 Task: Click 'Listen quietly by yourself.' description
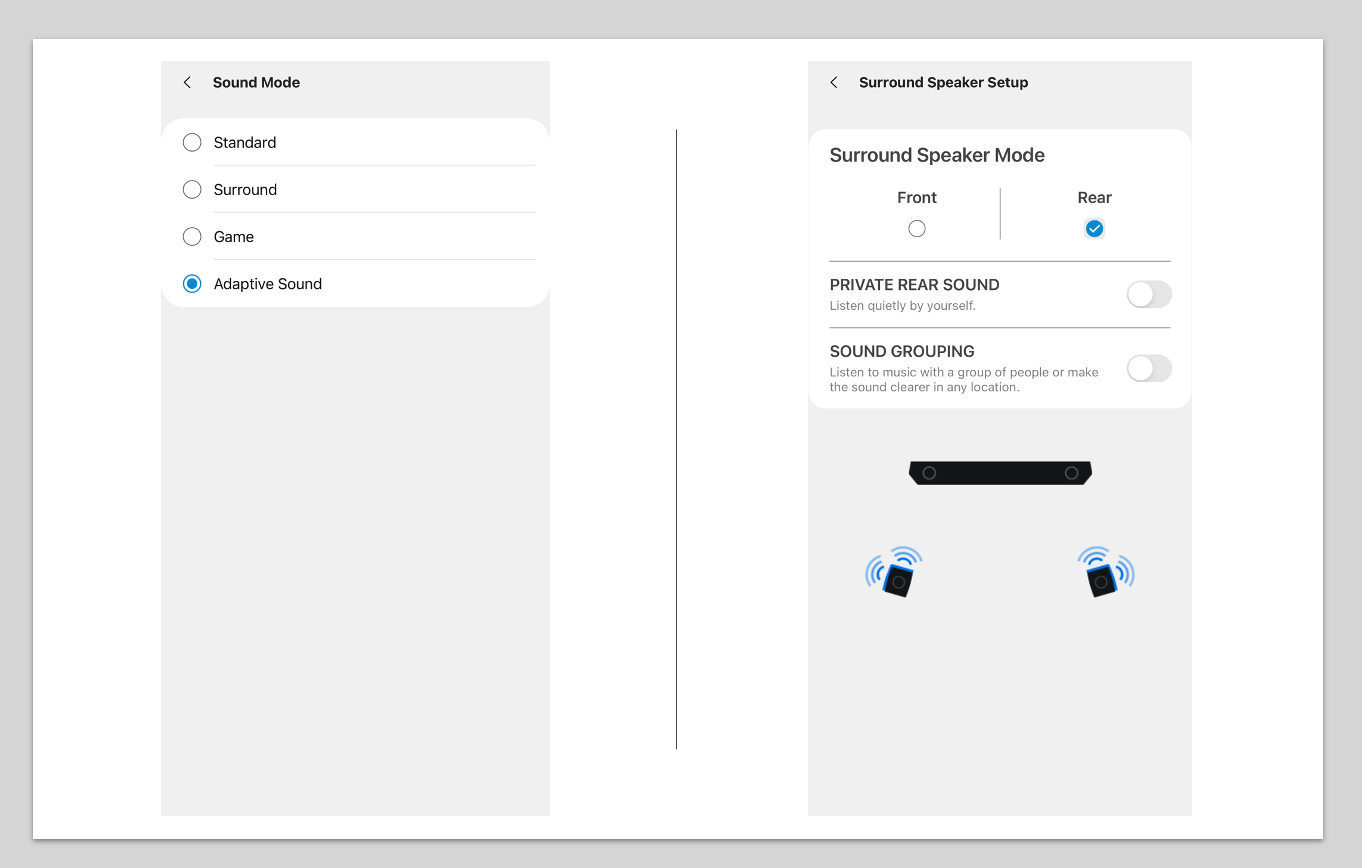pyautogui.click(x=902, y=306)
